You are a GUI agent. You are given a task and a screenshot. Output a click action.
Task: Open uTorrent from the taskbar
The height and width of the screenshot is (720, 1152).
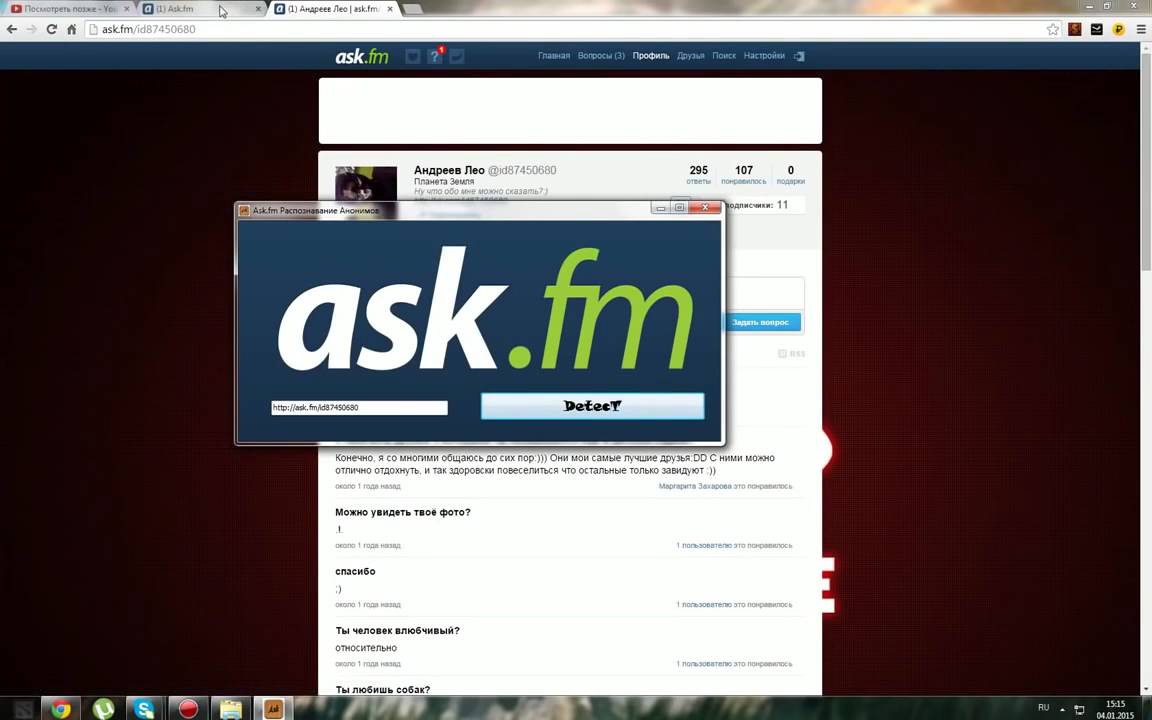point(103,708)
